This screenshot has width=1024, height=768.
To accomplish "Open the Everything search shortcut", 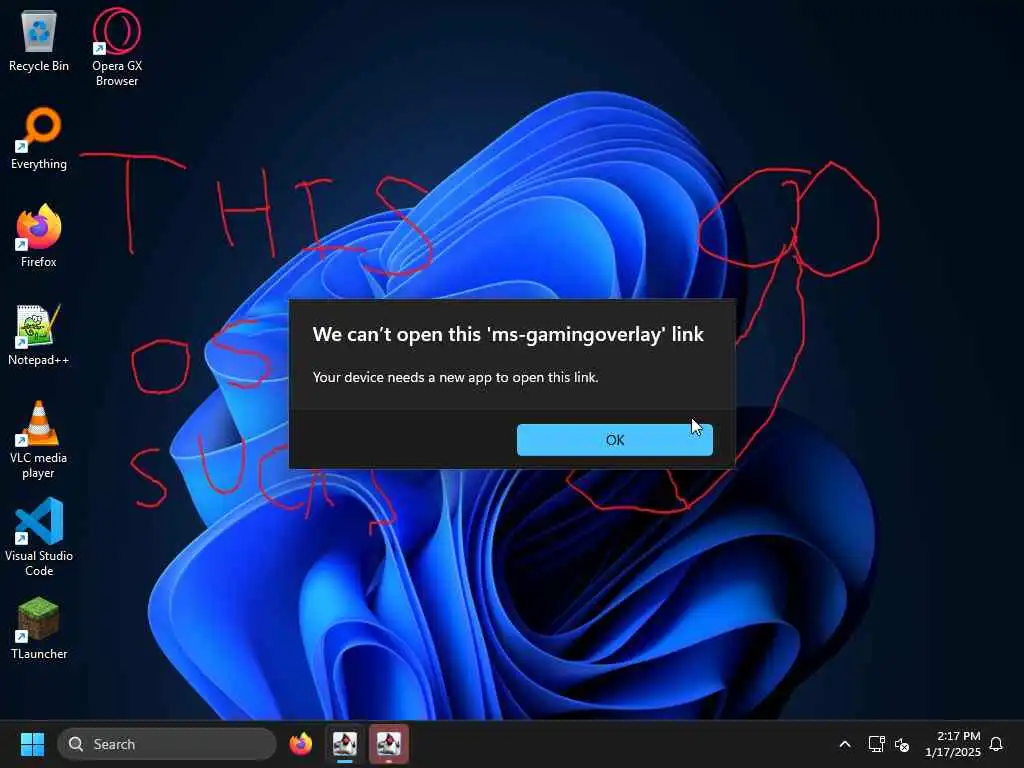I will coord(39,138).
